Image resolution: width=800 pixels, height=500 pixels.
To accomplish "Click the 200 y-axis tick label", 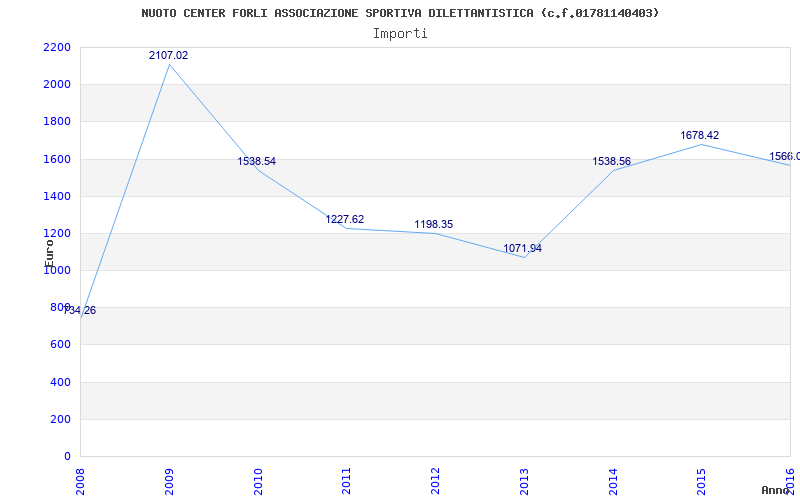I will pos(60,419).
